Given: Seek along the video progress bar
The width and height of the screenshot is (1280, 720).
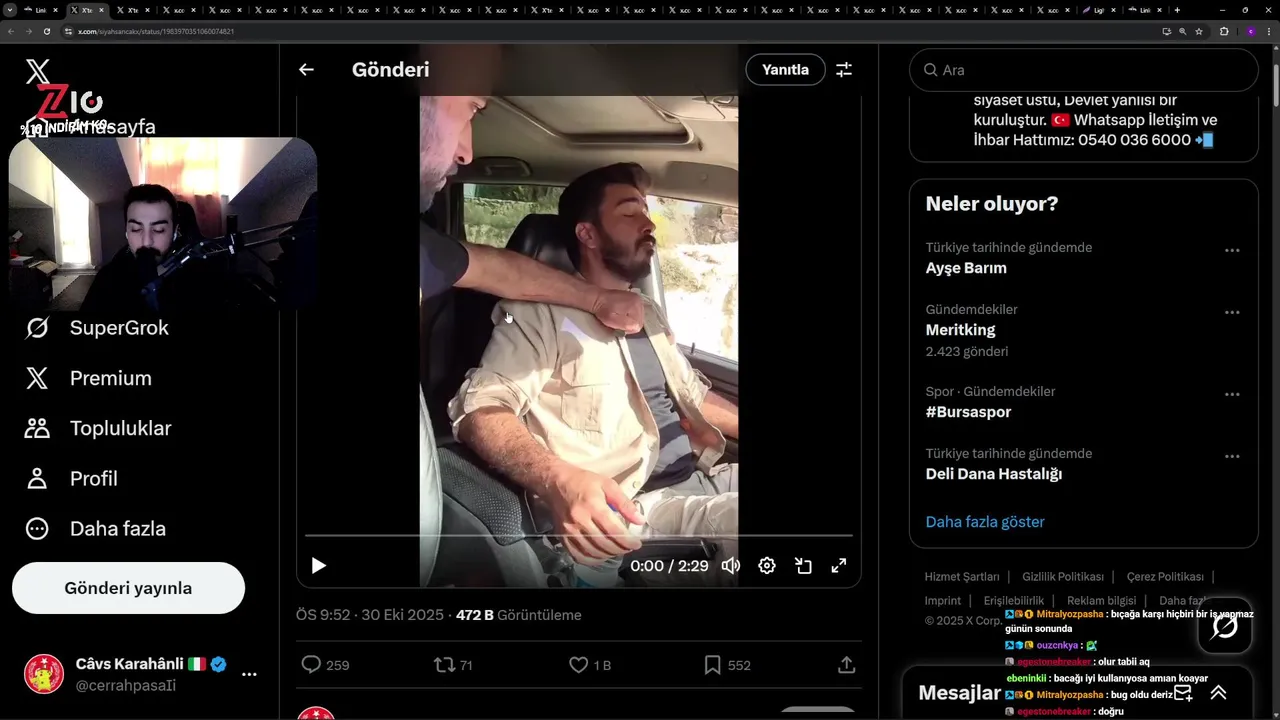Looking at the screenshot, I should [x=579, y=536].
